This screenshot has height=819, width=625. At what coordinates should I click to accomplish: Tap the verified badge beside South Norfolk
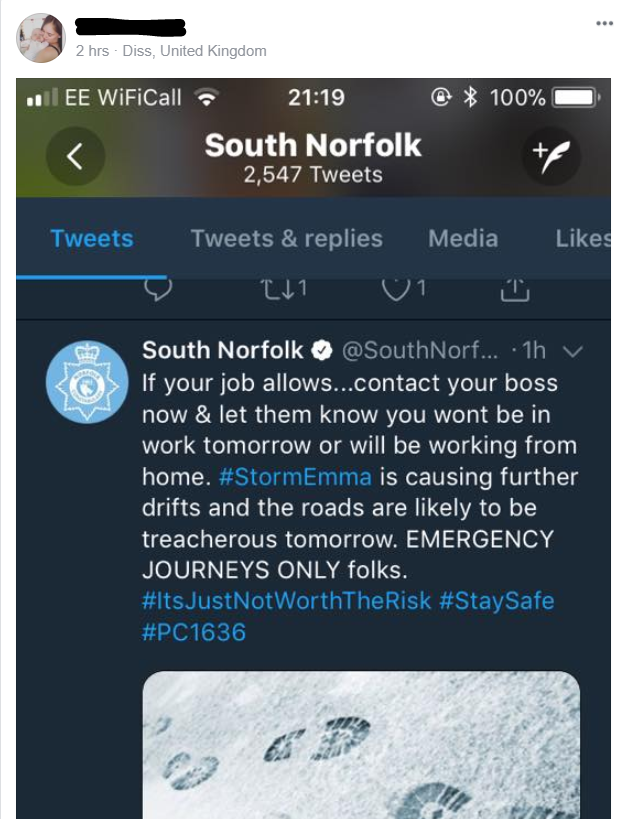pyautogui.click(x=323, y=350)
